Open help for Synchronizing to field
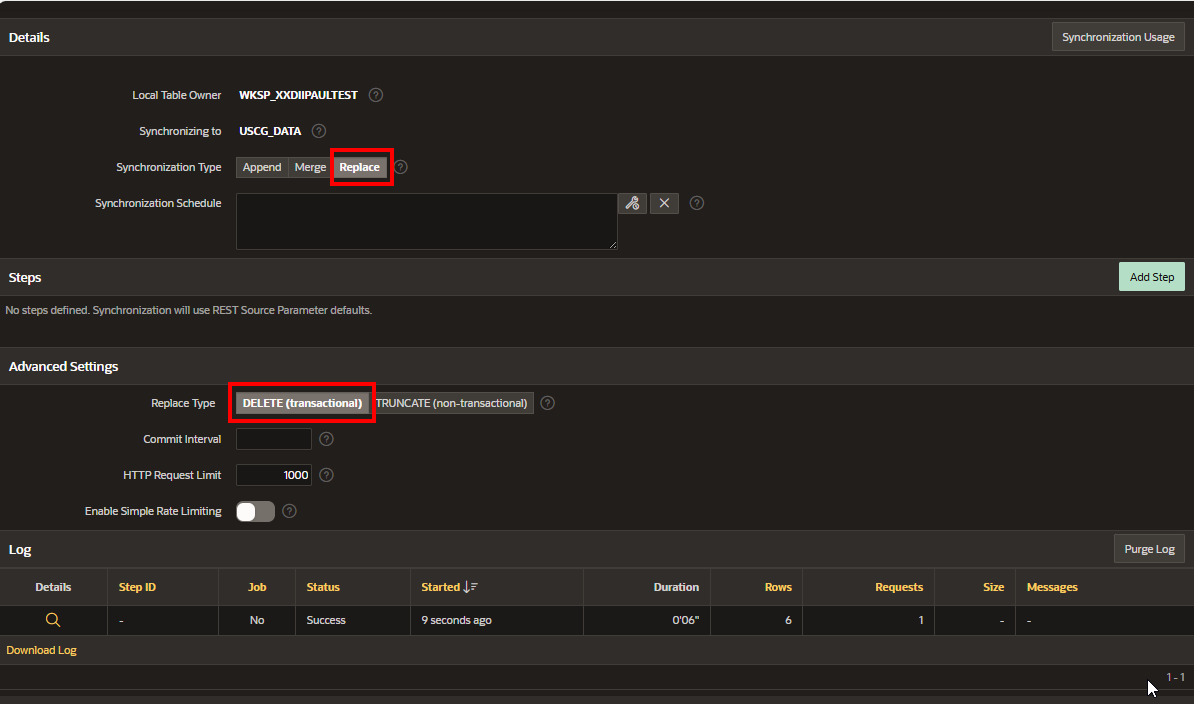The image size is (1194, 704). click(x=319, y=131)
